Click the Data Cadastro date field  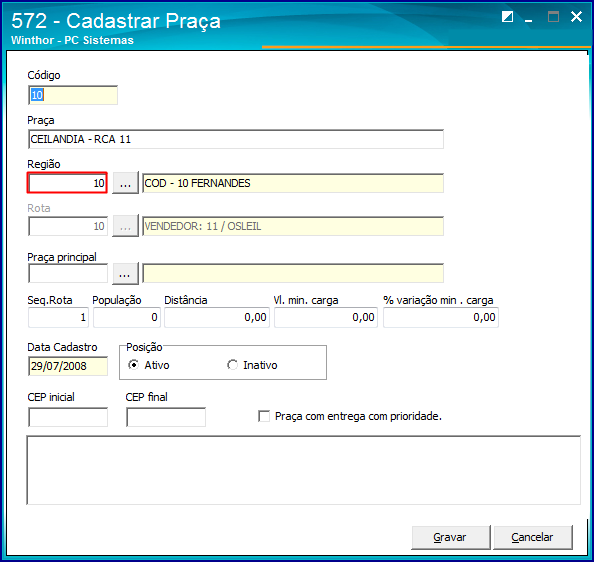tap(68, 366)
